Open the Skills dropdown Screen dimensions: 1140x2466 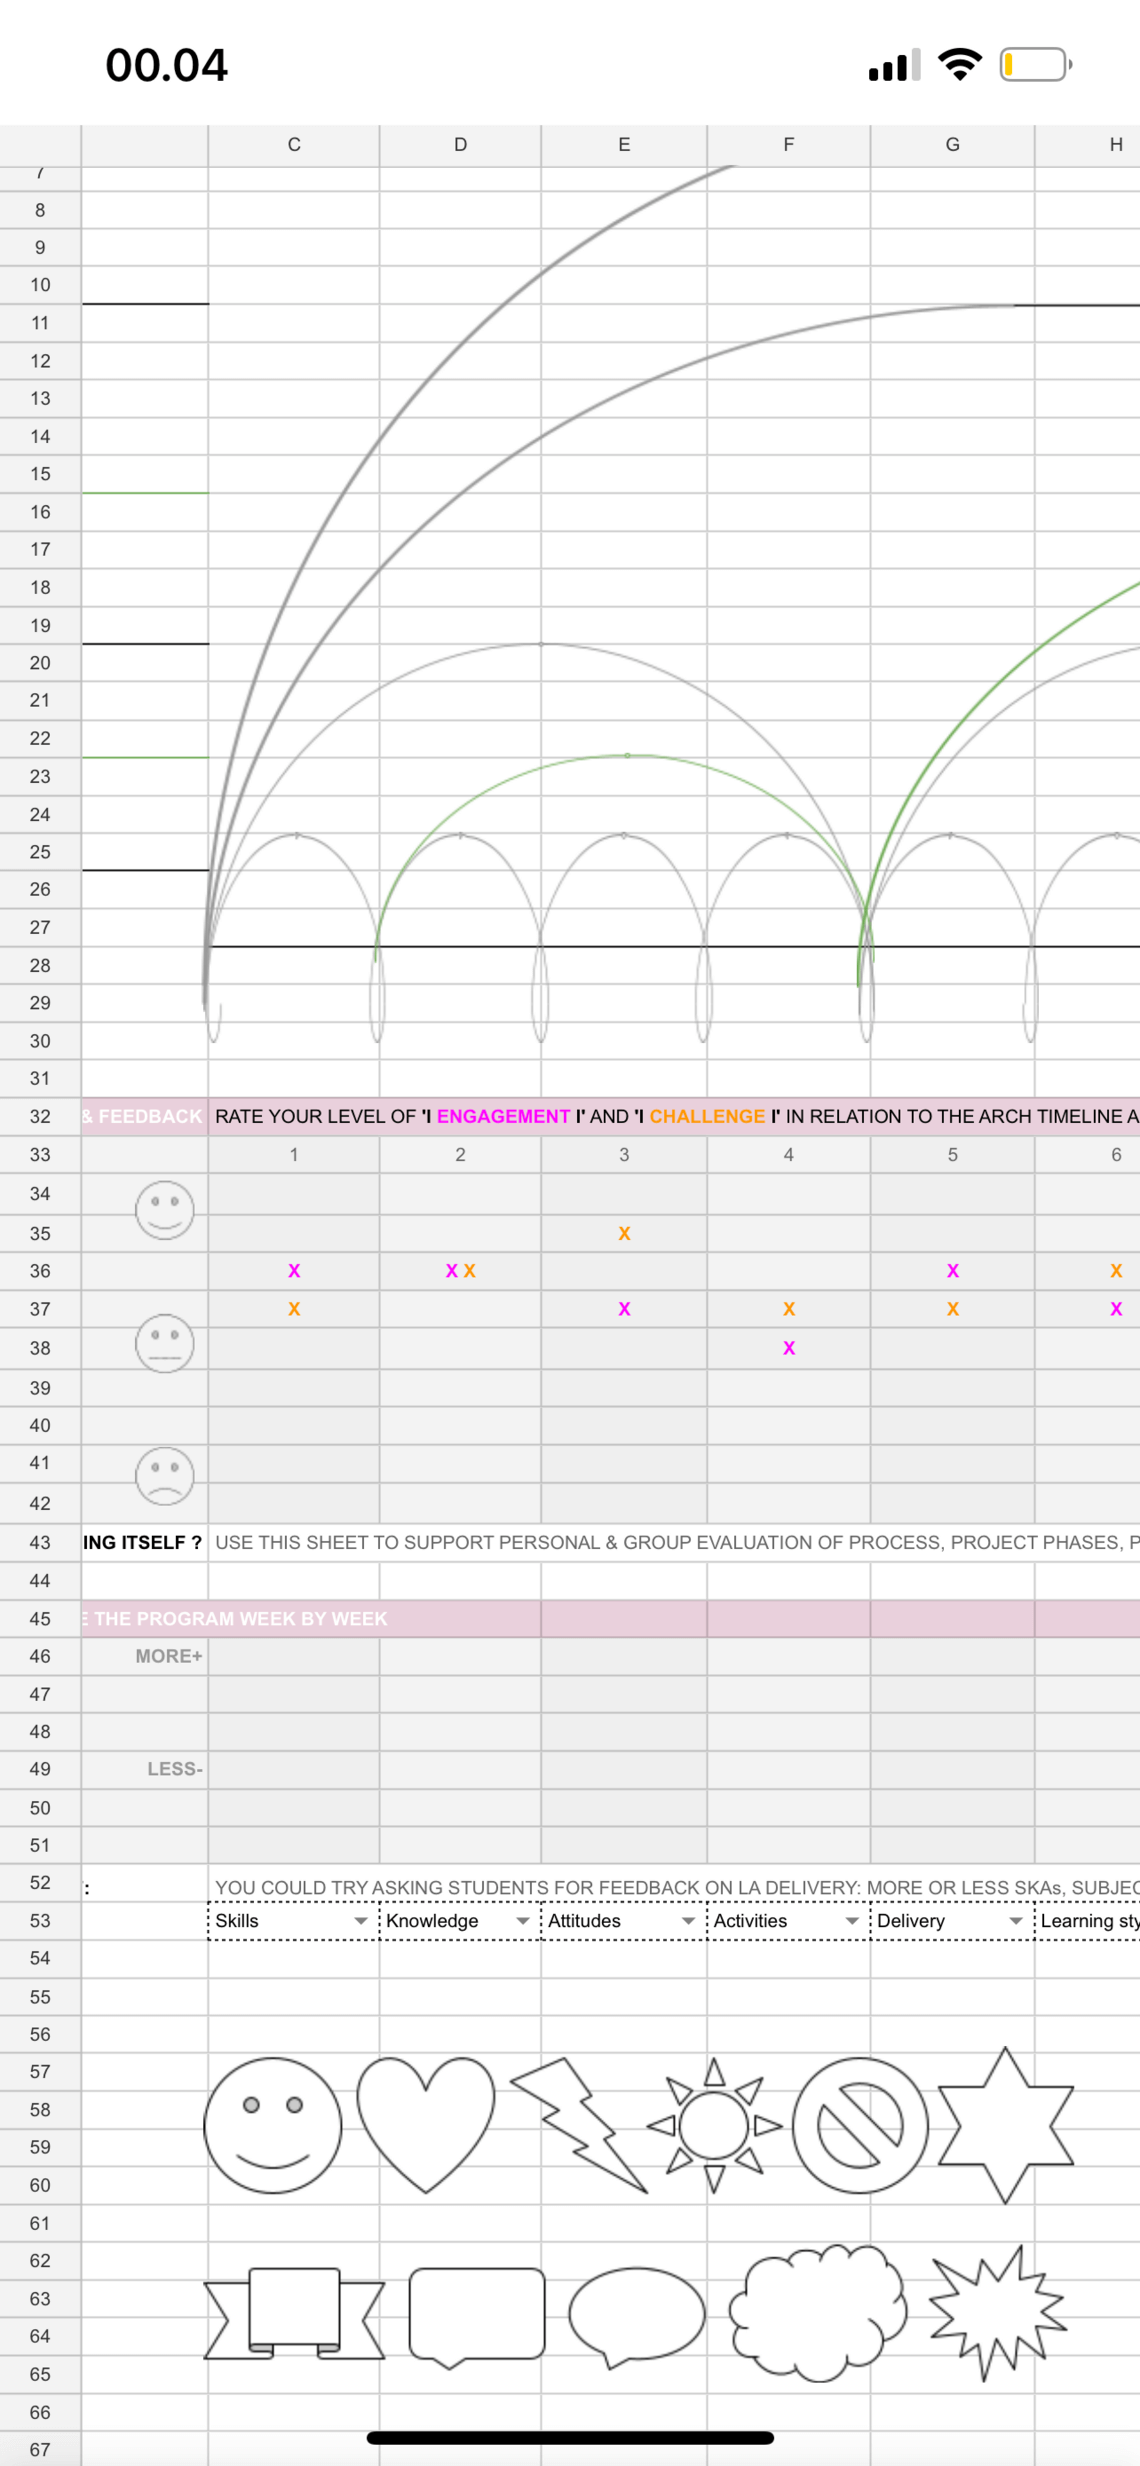point(361,1921)
